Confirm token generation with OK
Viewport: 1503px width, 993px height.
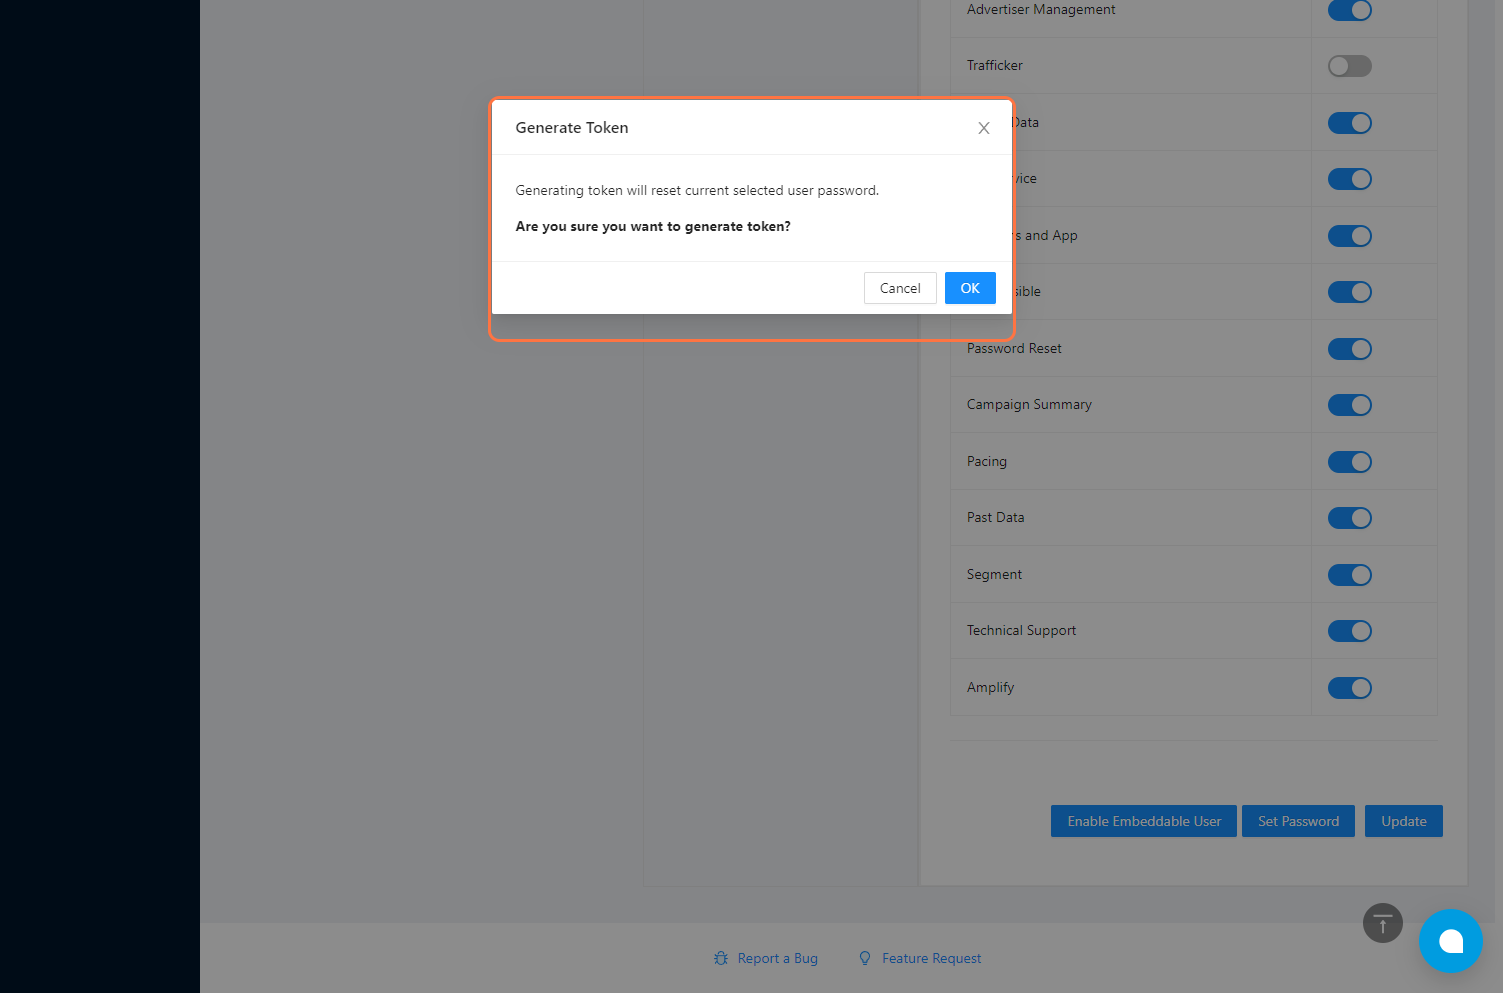[970, 288]
